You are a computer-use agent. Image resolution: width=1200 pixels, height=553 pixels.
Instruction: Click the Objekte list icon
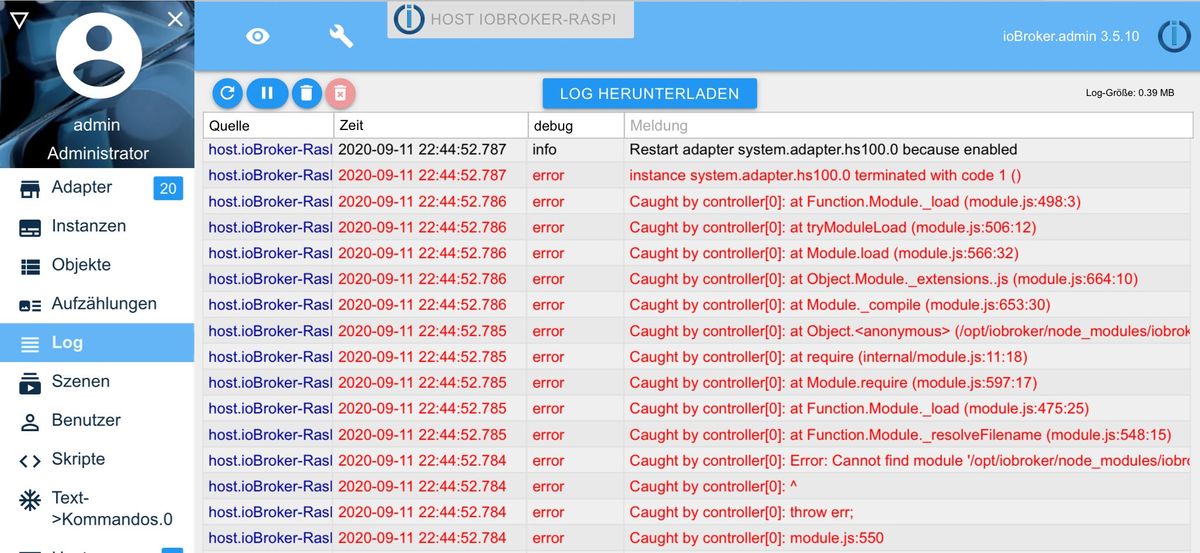click(x=31, y=266)
